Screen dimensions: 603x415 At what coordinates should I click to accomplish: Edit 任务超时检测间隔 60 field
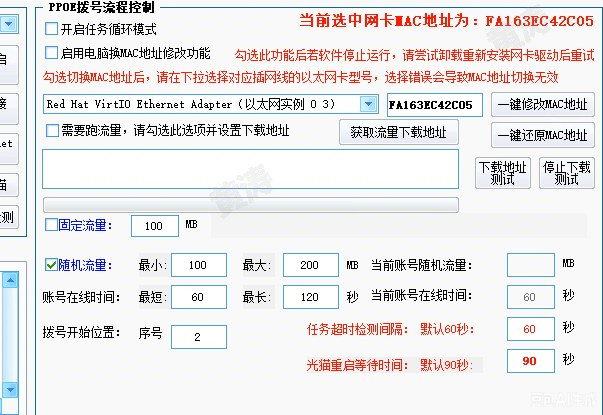click(x=531, y=329)
